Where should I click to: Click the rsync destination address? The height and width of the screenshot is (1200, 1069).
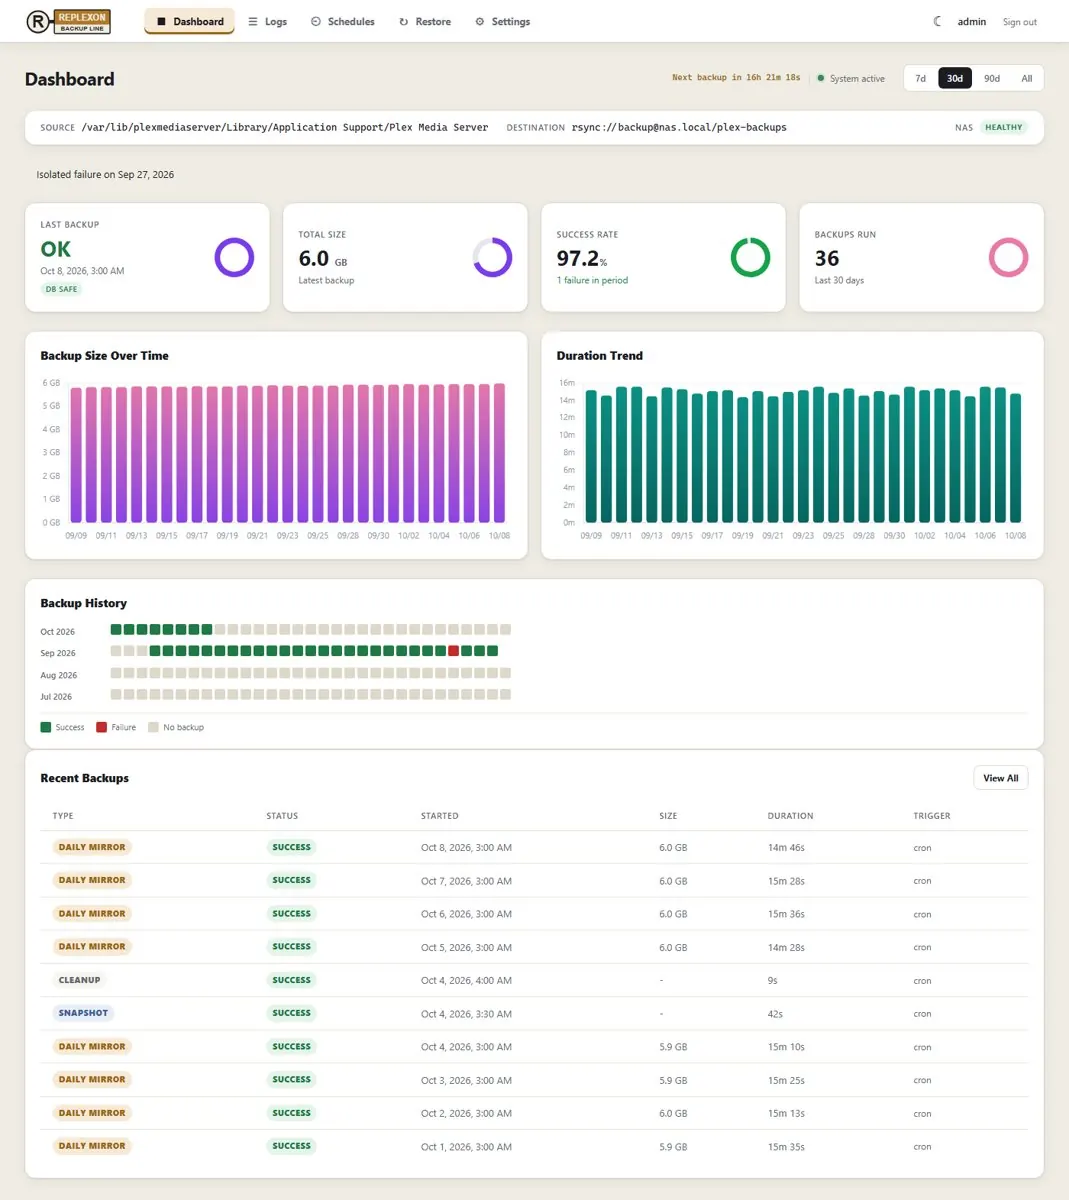[679, 127]
